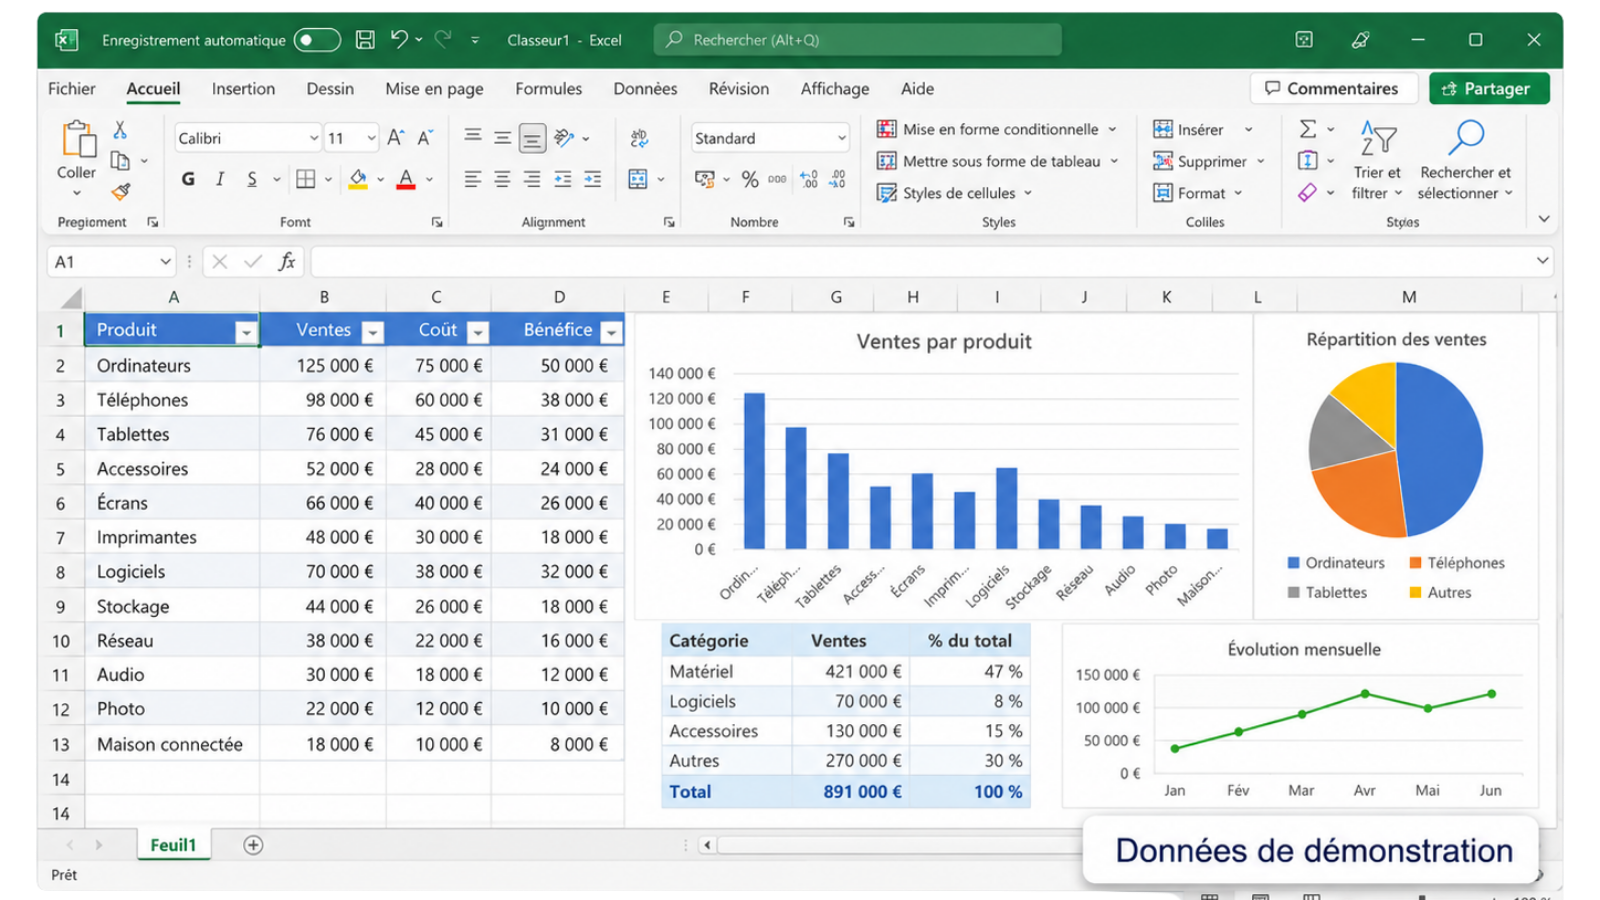Click the Format Painter brush icon

121,191
